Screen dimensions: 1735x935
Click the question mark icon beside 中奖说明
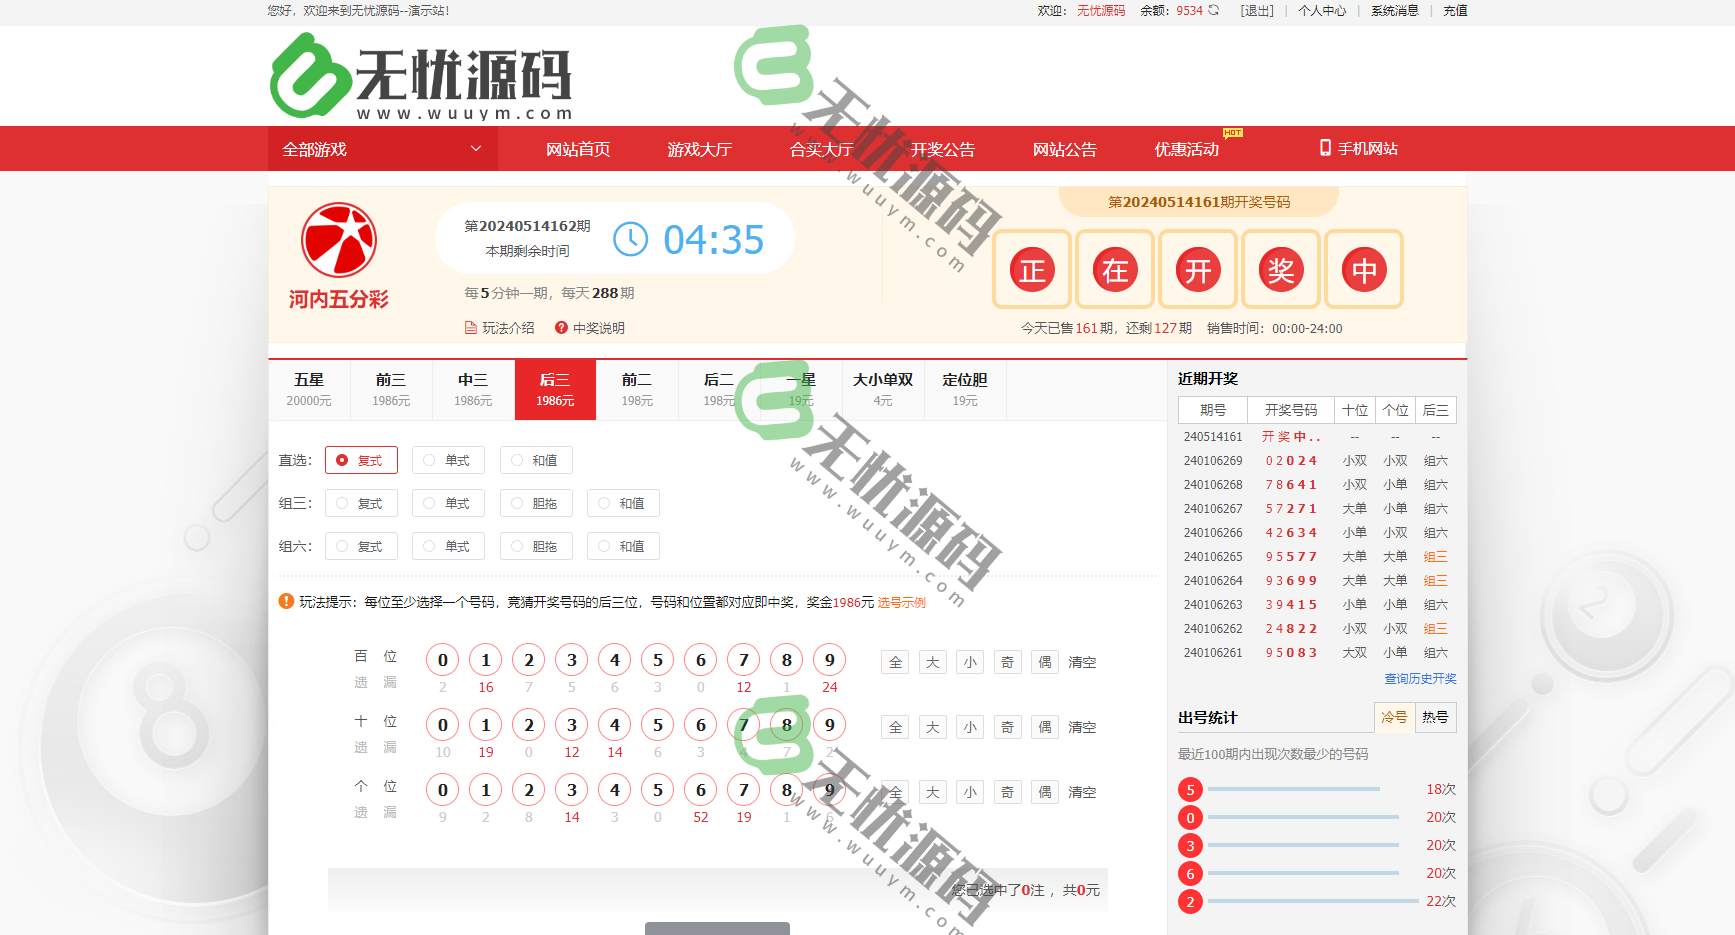coord(561,327)
